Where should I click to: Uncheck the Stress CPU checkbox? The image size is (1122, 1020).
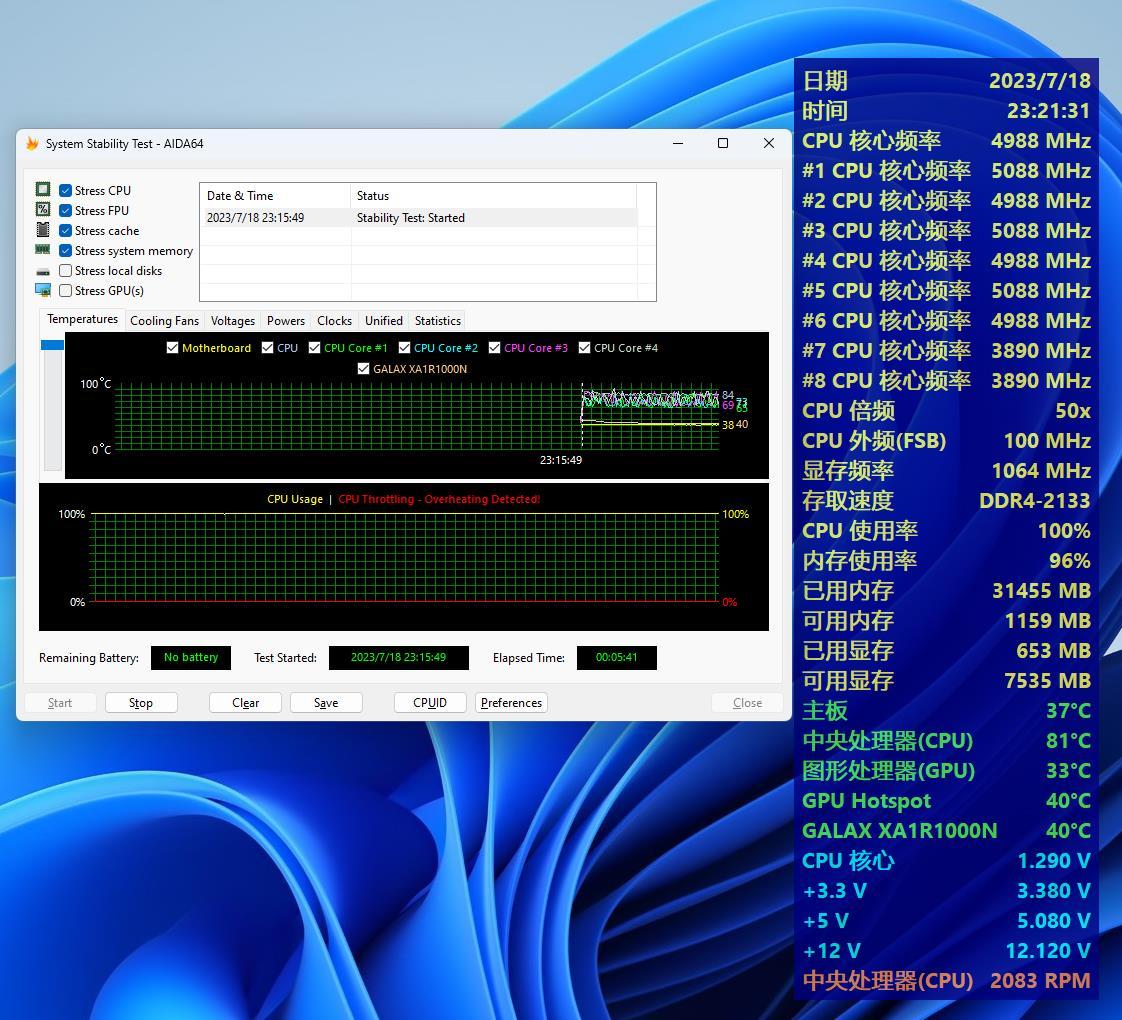[66, 190]
